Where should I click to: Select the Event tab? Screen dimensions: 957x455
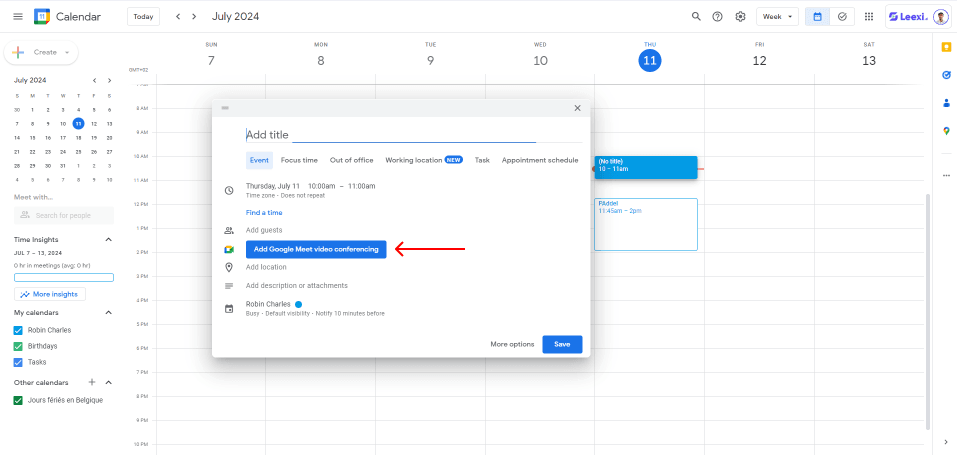[x=259, y=160]
